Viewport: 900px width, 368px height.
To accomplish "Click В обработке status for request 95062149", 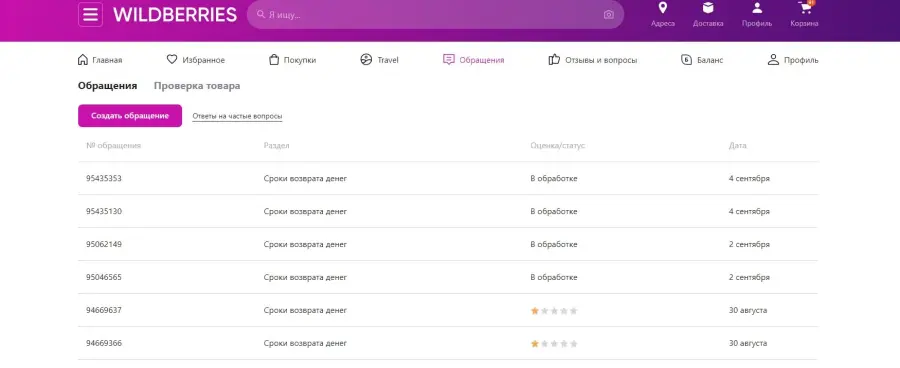I will click(554, 245).
